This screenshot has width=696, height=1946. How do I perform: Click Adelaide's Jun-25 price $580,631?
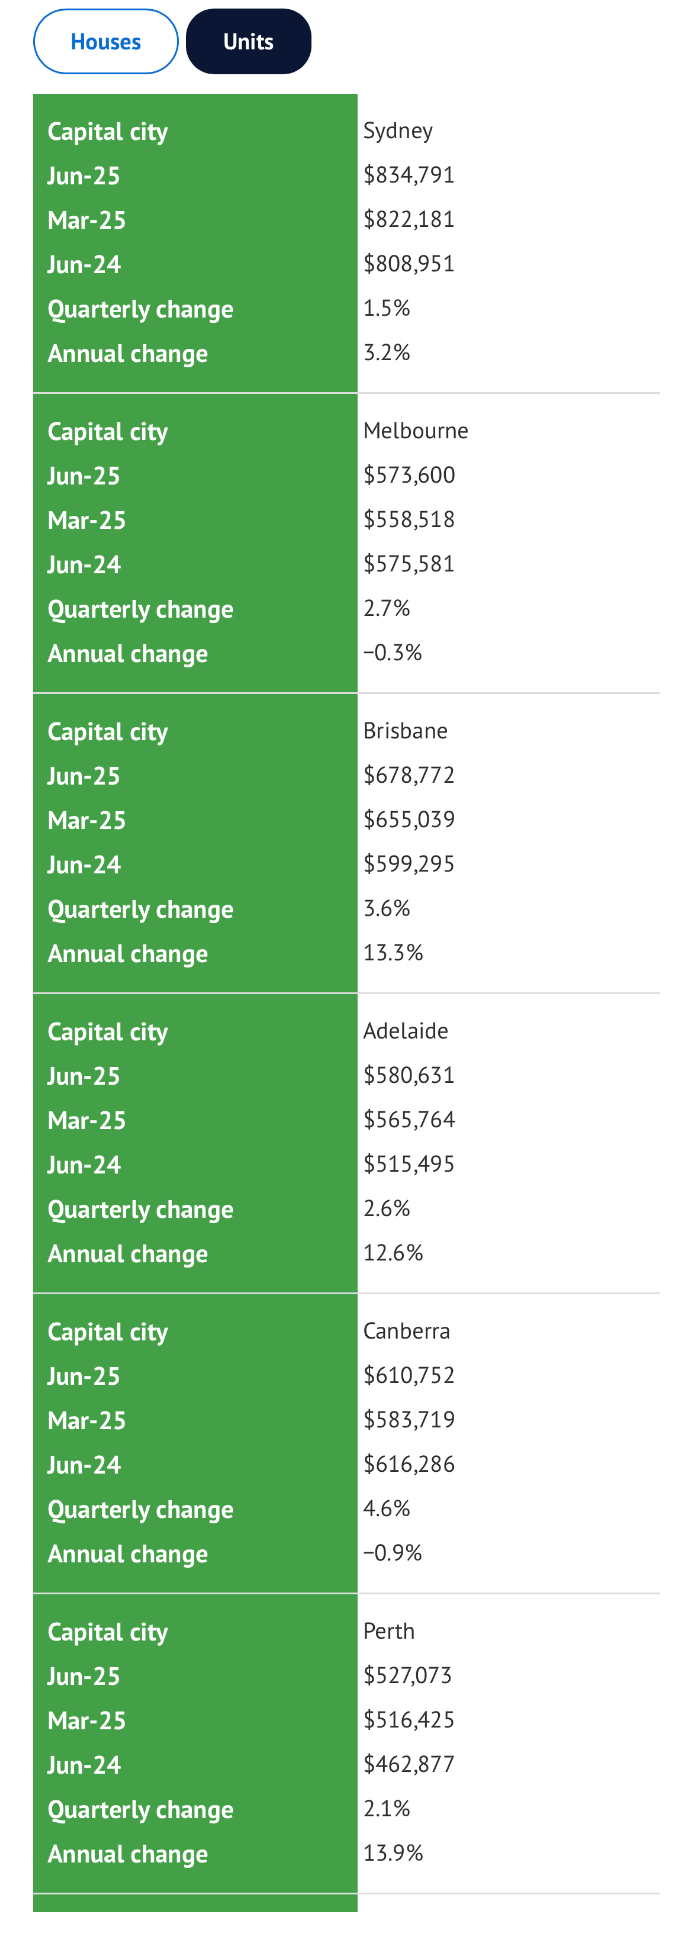tap(409, 1075)
